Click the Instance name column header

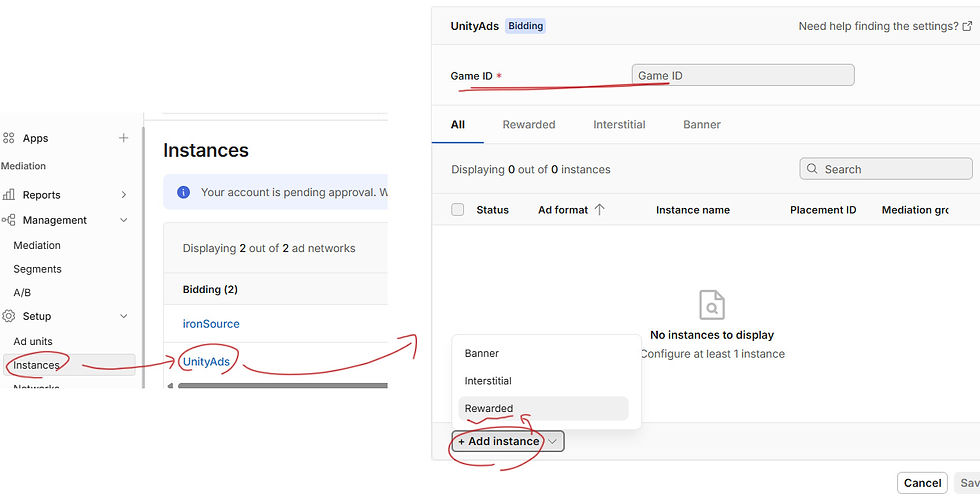(x=692, y=210)
